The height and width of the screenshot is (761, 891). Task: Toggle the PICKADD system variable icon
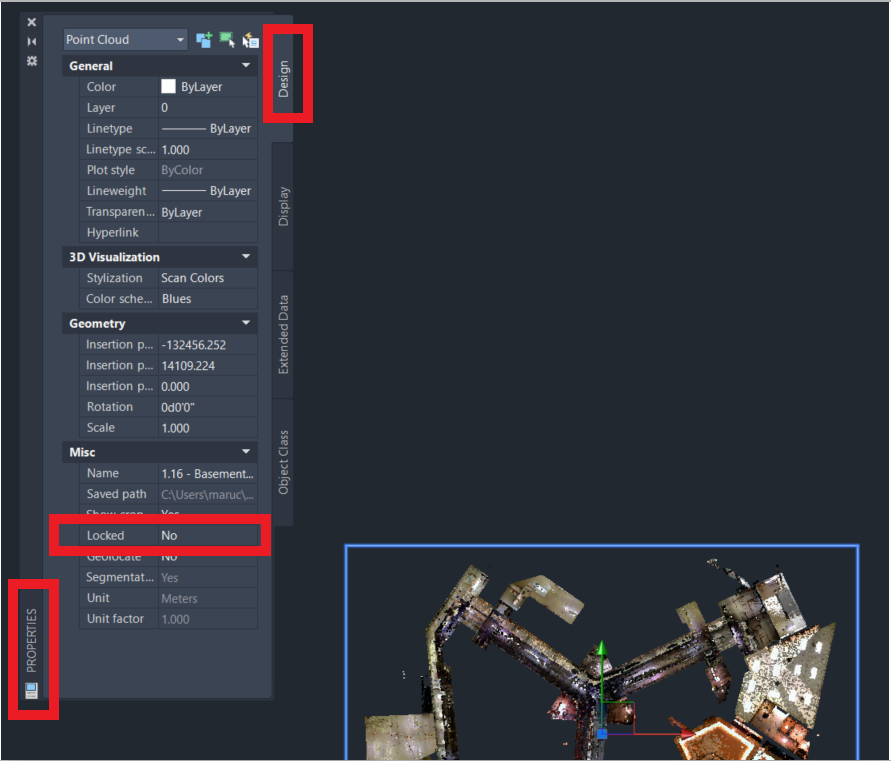coord(204,40)
